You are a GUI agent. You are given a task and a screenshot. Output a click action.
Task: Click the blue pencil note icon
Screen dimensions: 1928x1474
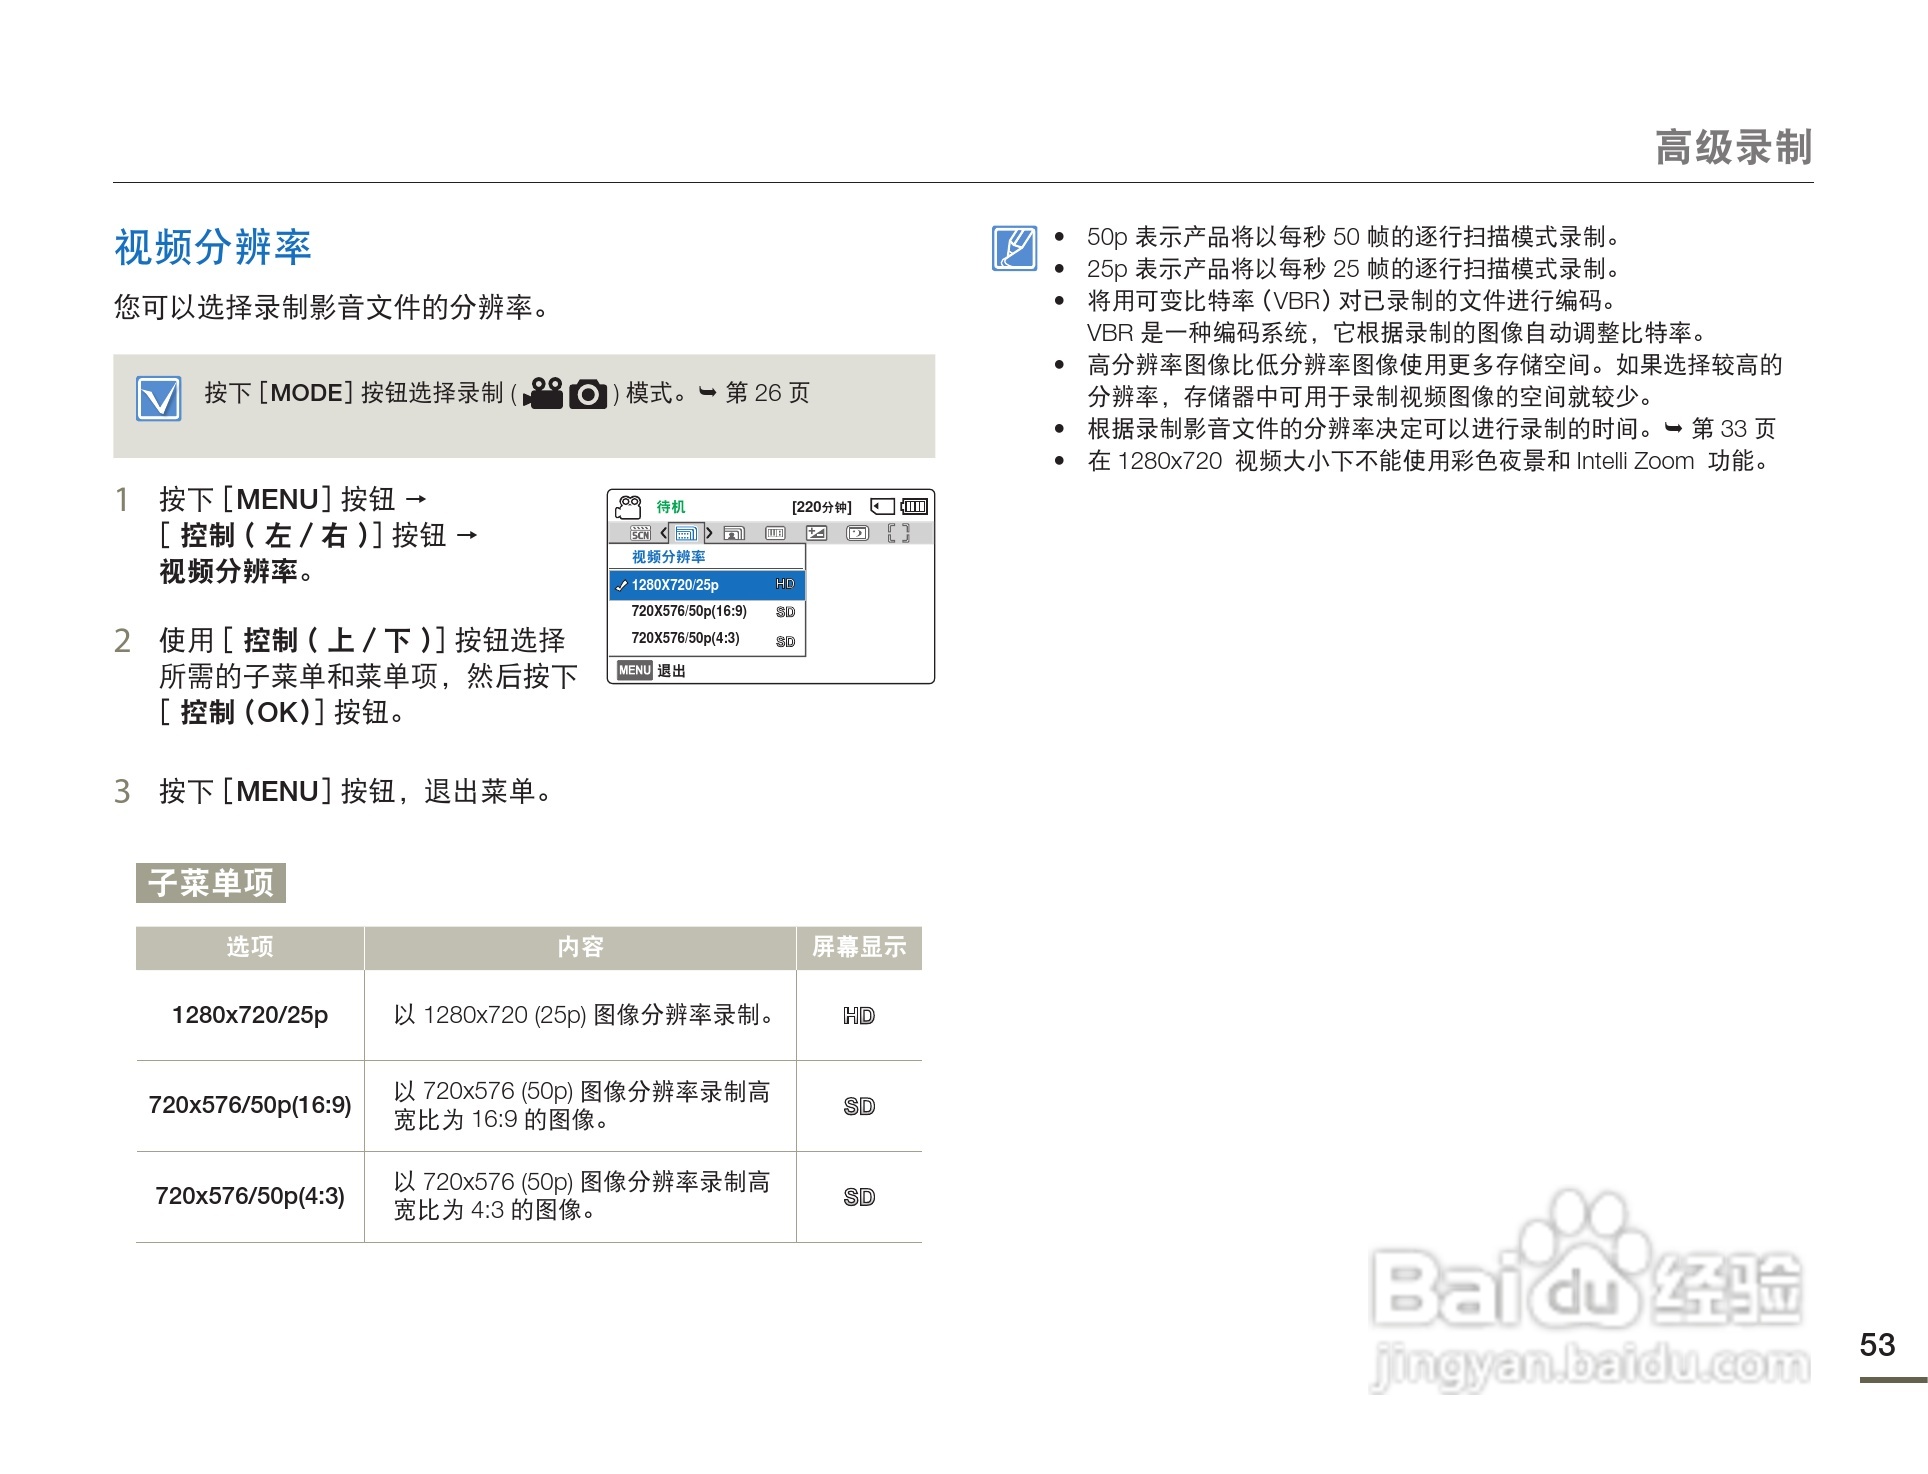click(1014, 248)
